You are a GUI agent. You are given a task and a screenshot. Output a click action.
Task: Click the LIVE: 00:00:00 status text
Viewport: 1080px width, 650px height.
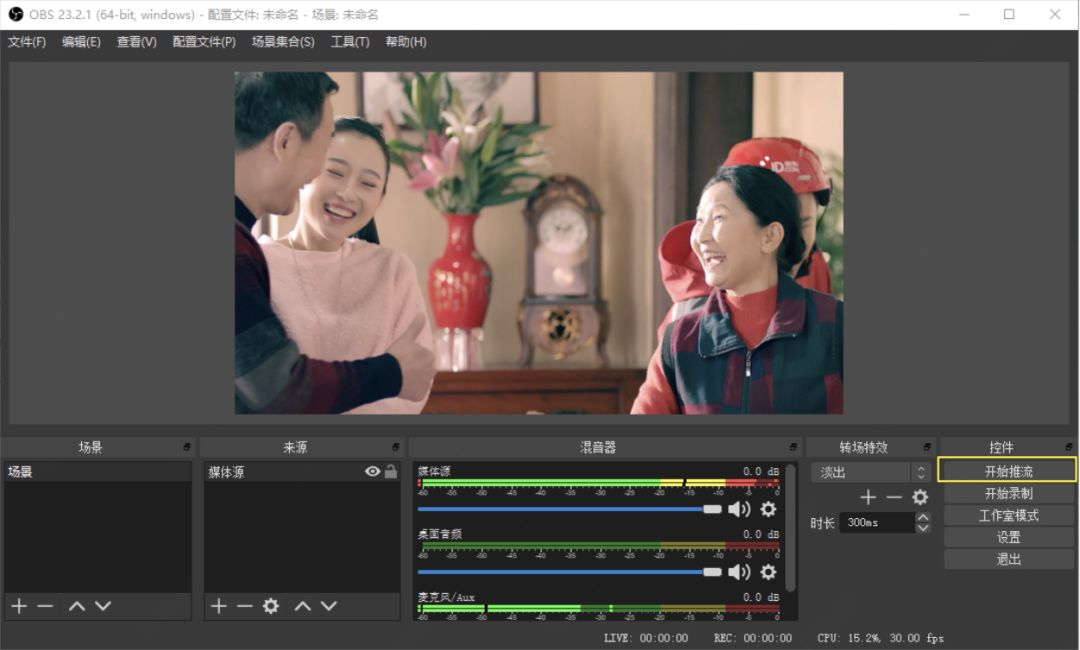pos(646,638)
